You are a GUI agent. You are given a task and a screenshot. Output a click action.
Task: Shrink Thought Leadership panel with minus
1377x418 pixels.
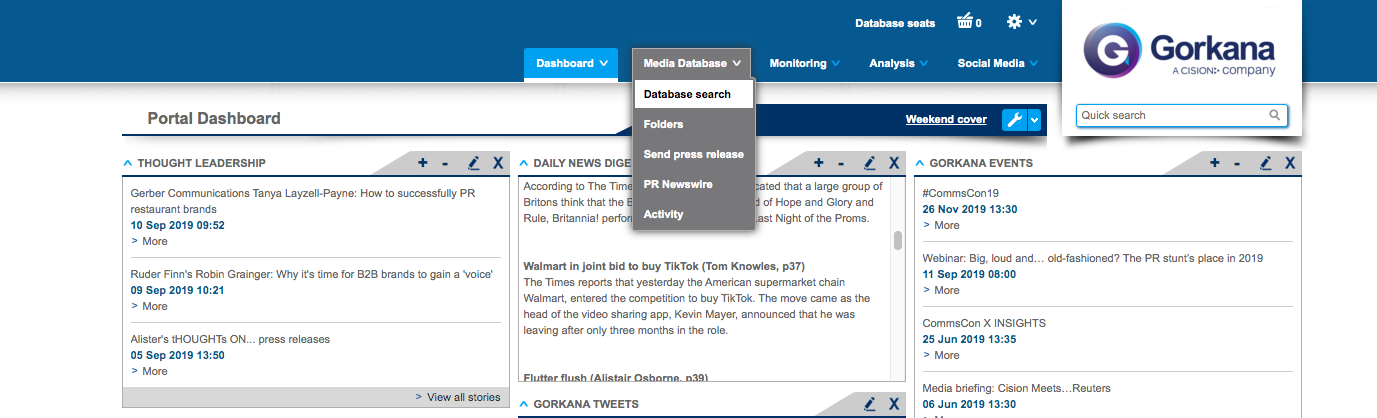point(445,163)
